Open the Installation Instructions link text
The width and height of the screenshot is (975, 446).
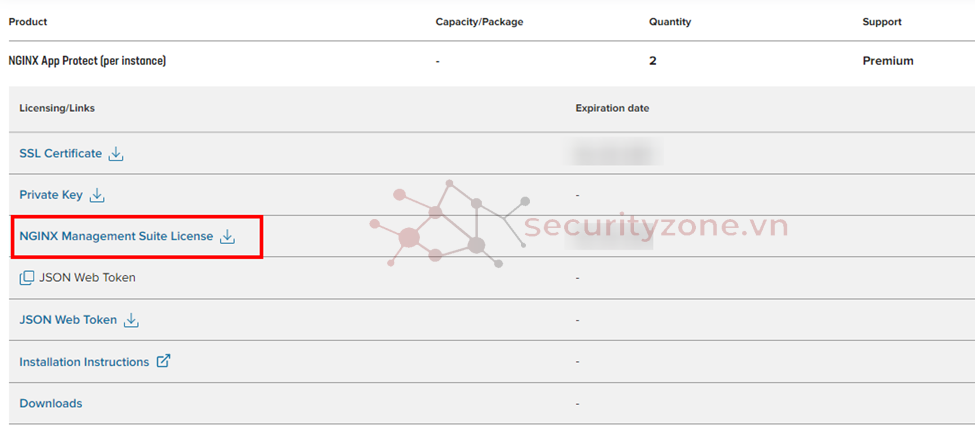84,362
